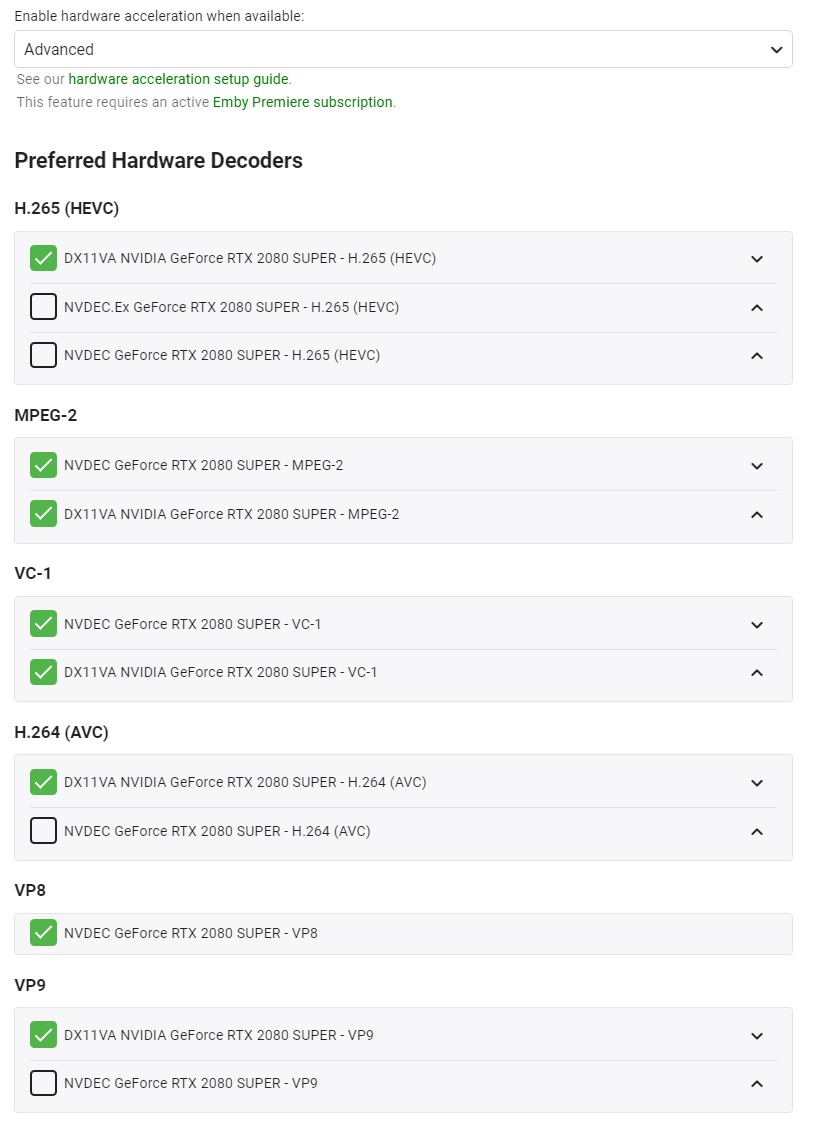This screenshot has height=1128, width=813.
Task: Move NVDEC H.265 (HEVC) decoder up
Action: click(757, 356)
